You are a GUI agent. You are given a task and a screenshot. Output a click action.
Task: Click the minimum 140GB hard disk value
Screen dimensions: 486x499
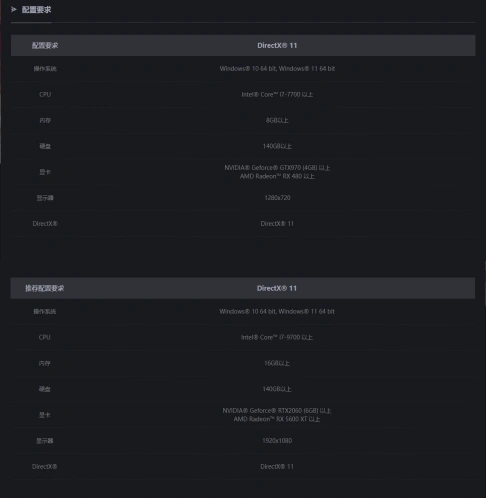coord(277,146)
